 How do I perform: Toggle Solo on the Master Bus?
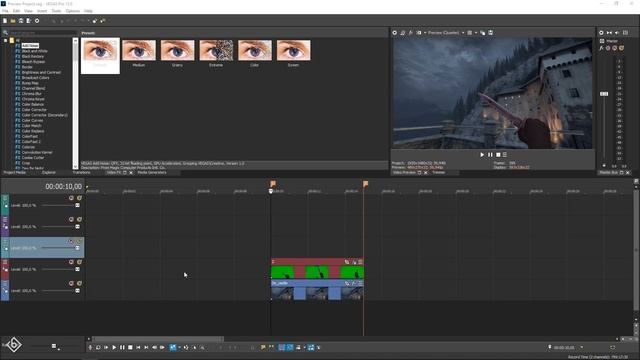621,48
